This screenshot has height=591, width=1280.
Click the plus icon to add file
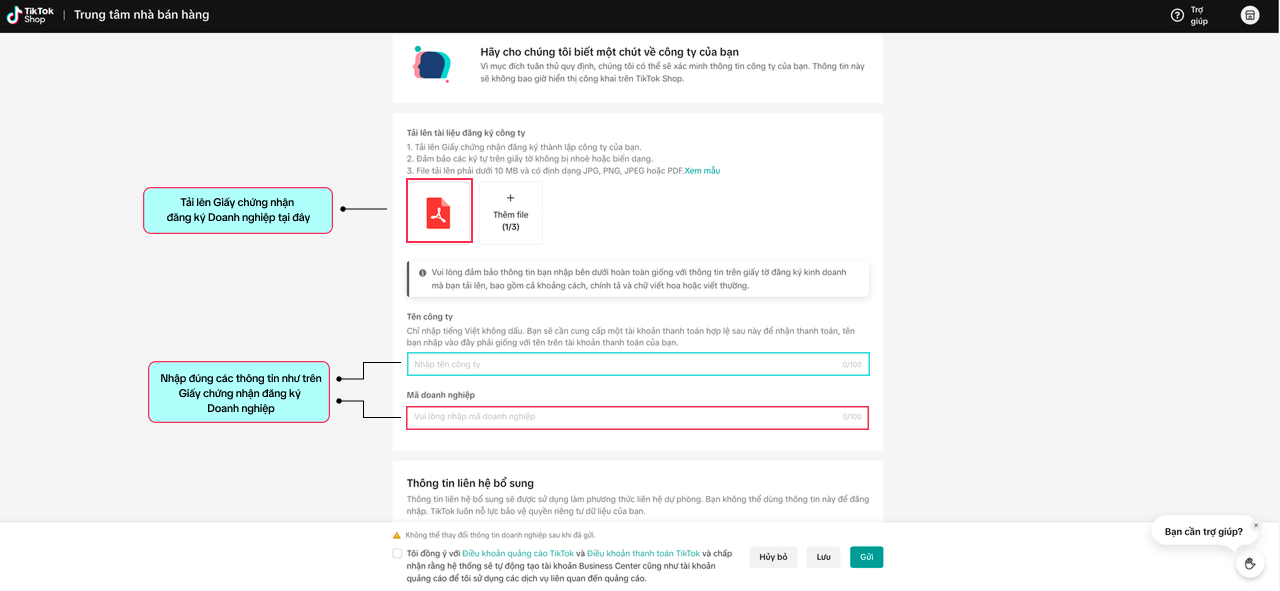(510, 199)
